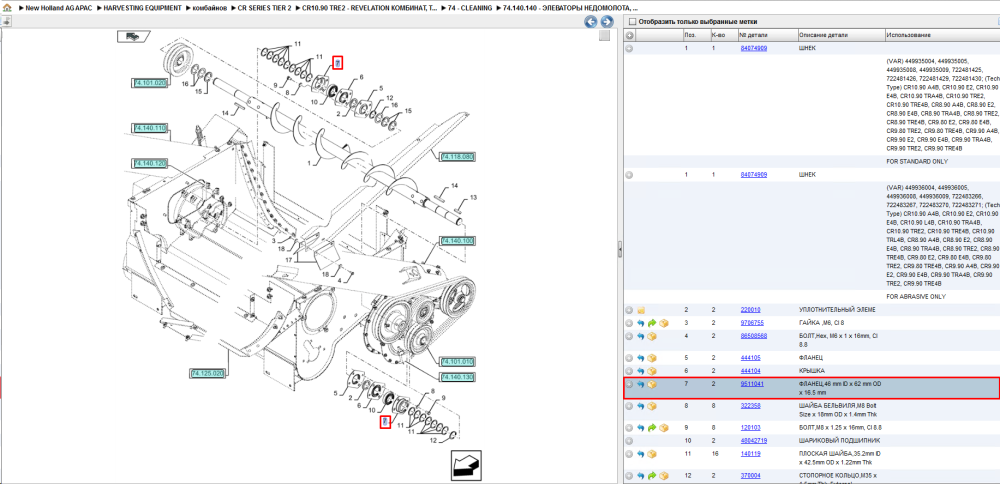Open part number link 86508568
The width and height of the screenshot is (1000, 484).
click(x=753, y=336)
